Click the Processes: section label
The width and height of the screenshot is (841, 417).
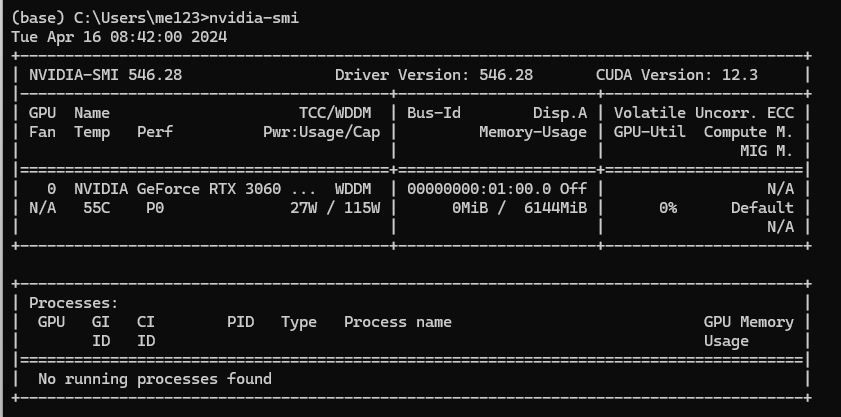pyautogui.click(x=73, y=303)
